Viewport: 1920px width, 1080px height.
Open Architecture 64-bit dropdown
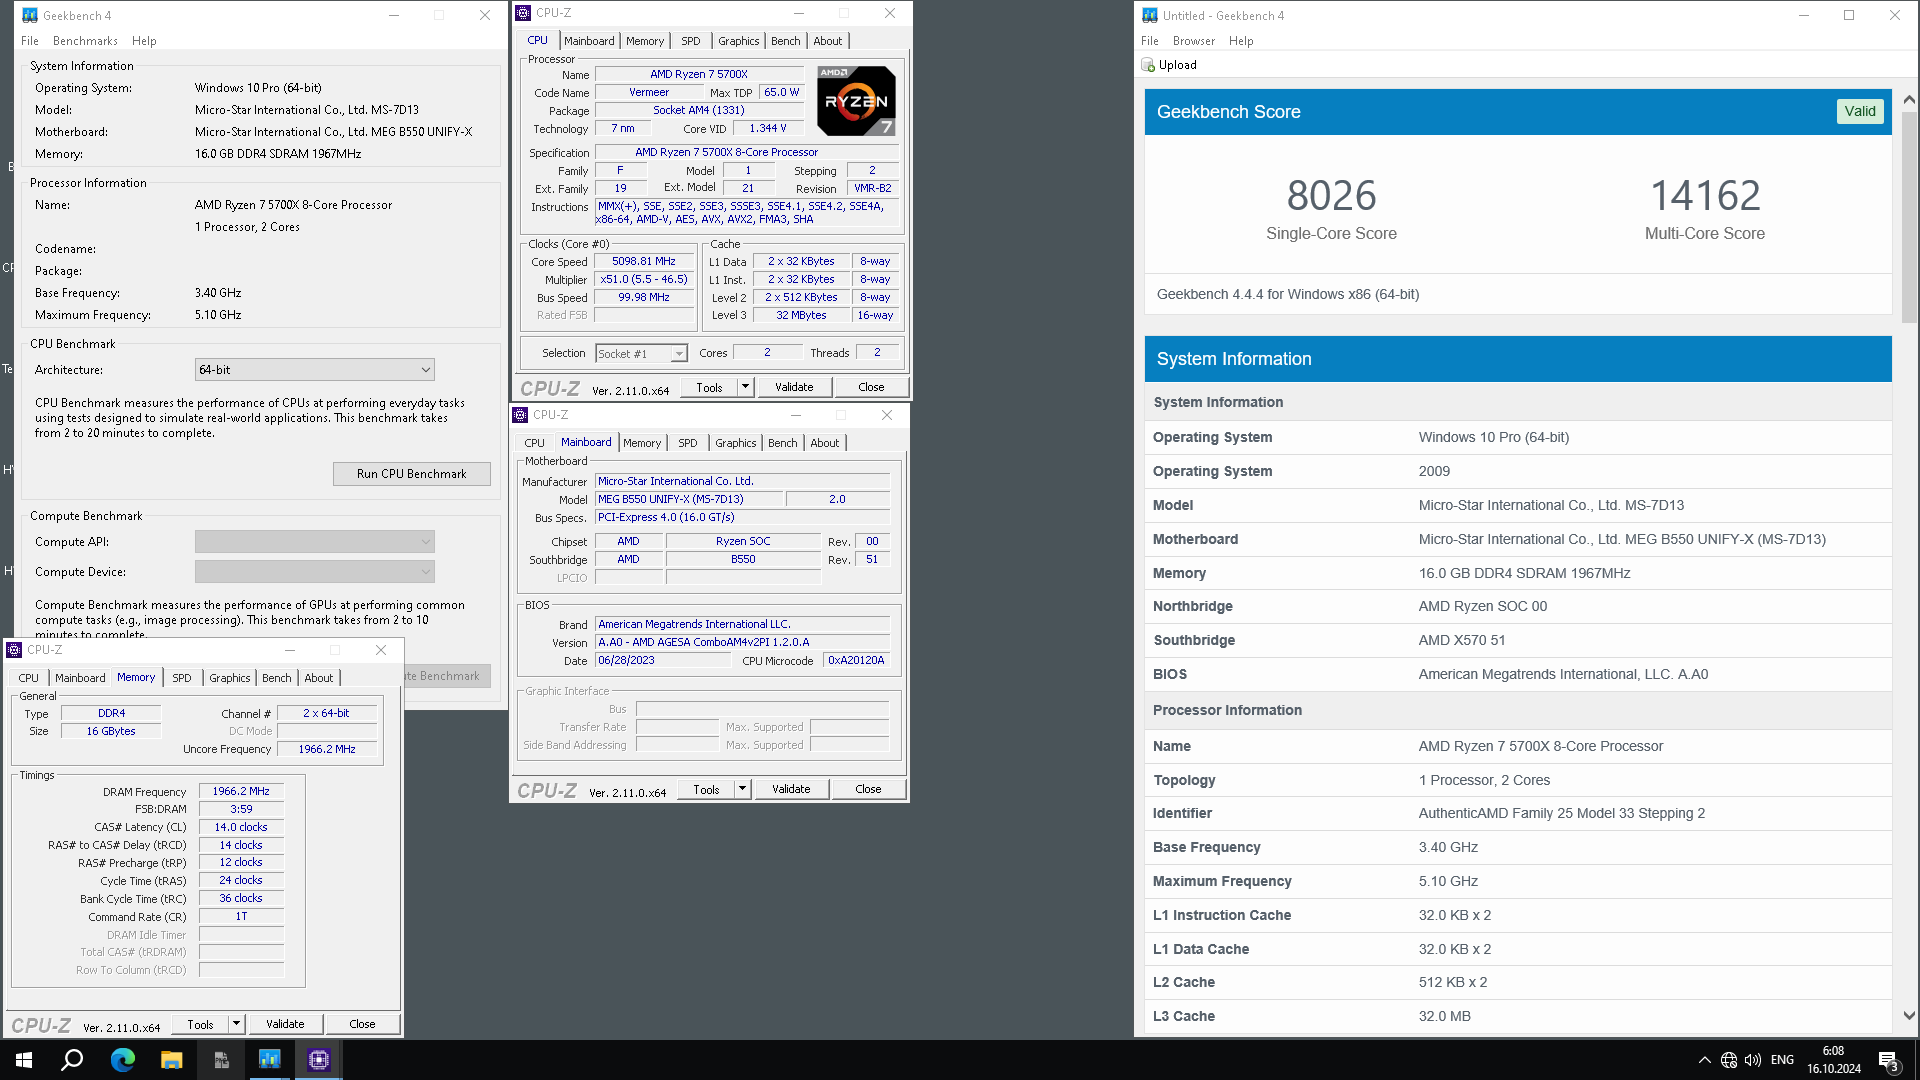[x=315, y=370]
